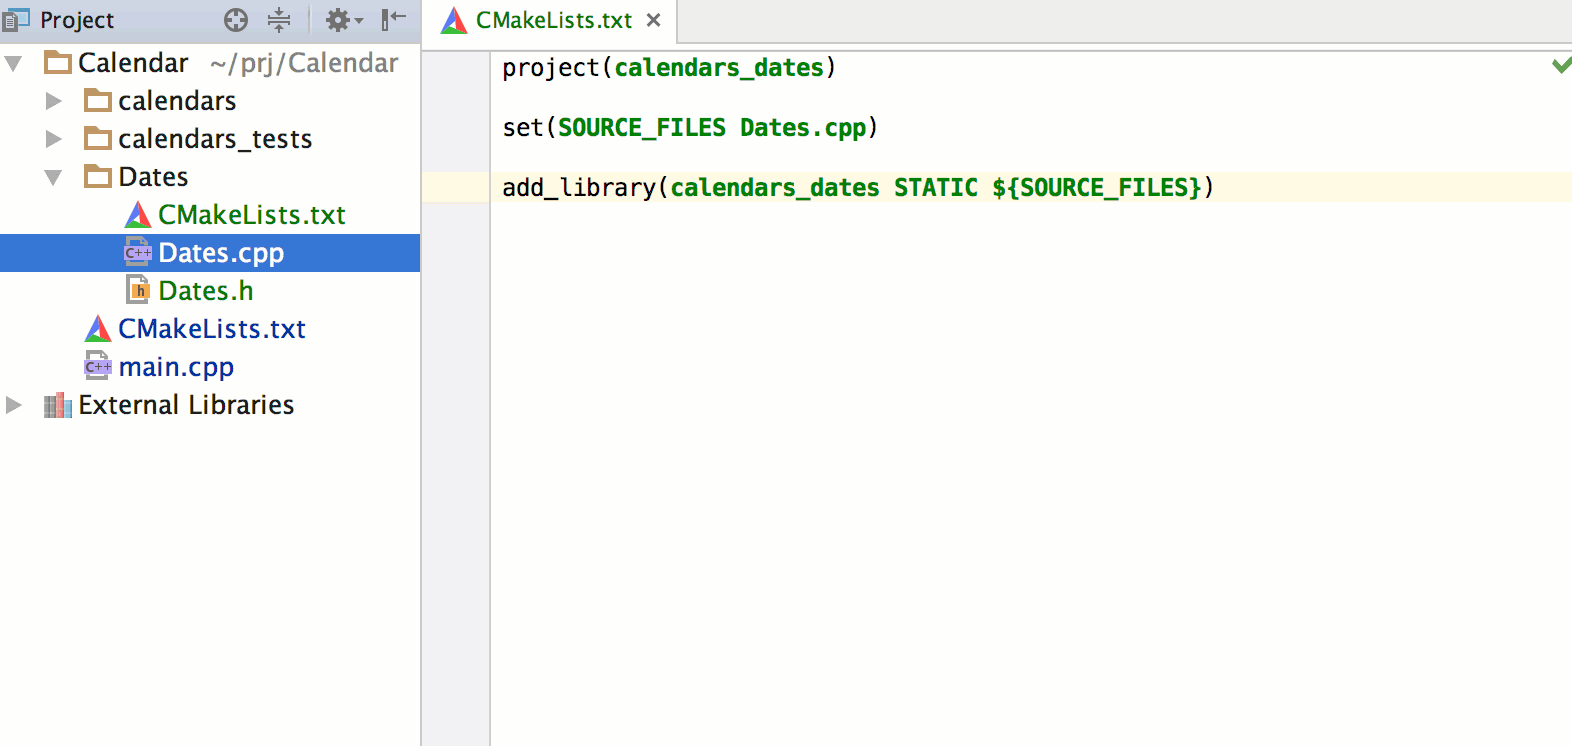Click ${SOURCE_FILES} variable reference
The width and height of the screenshot is (1572, 746).
coord(1097,188)
